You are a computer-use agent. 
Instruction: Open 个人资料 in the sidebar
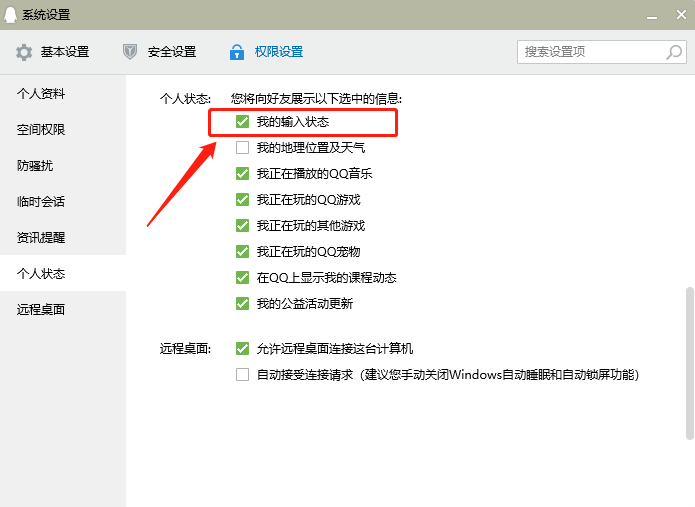(63, 94)
